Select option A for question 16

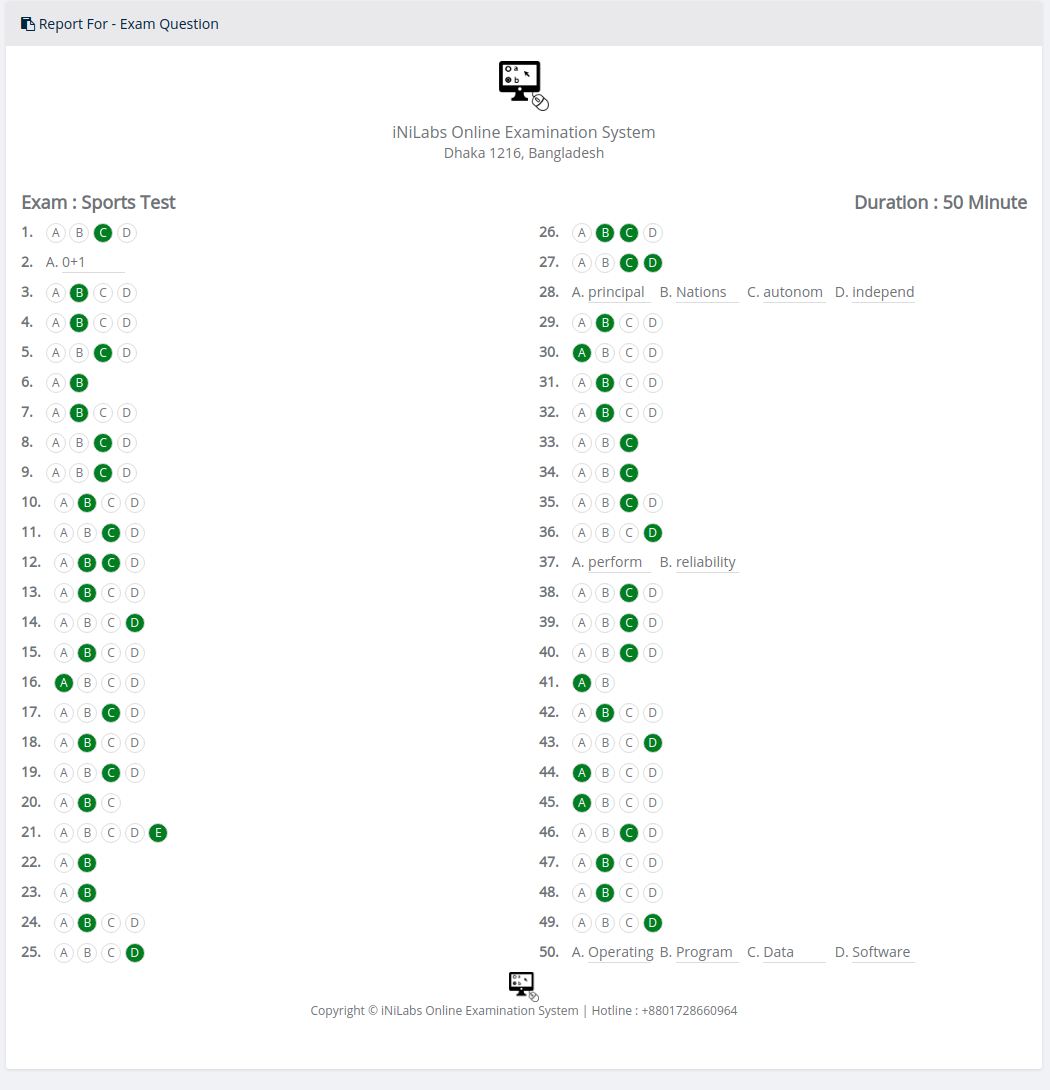[64, 683]
